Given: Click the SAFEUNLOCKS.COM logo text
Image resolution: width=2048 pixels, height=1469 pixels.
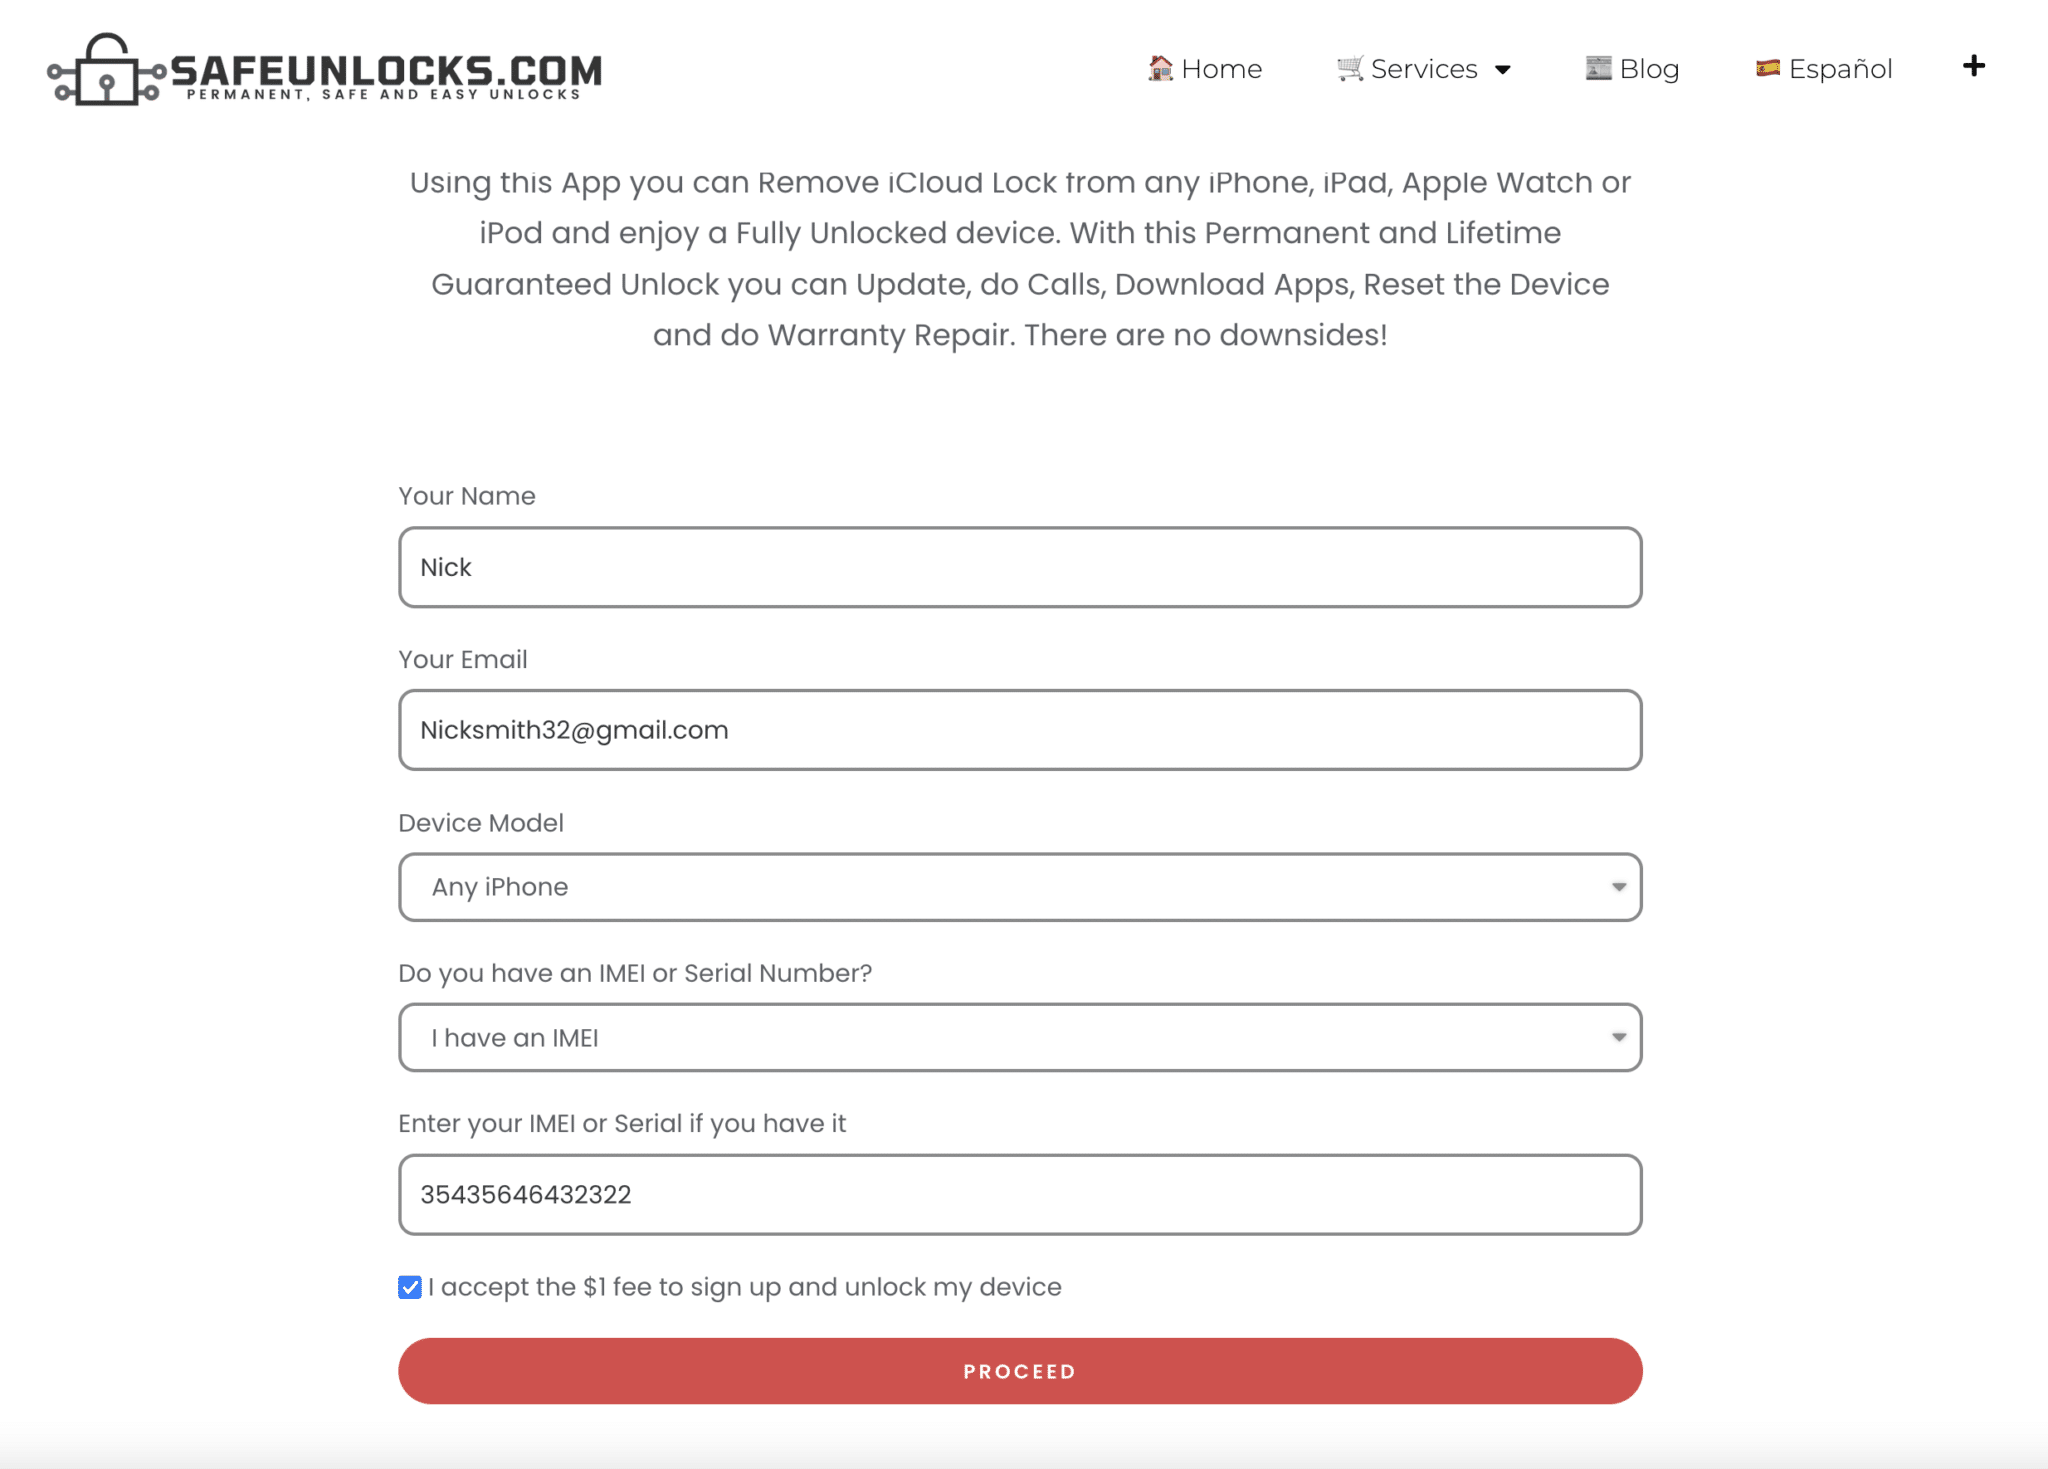Looking at the screenshot, I should pyautogui.click(x=386, y=70).
